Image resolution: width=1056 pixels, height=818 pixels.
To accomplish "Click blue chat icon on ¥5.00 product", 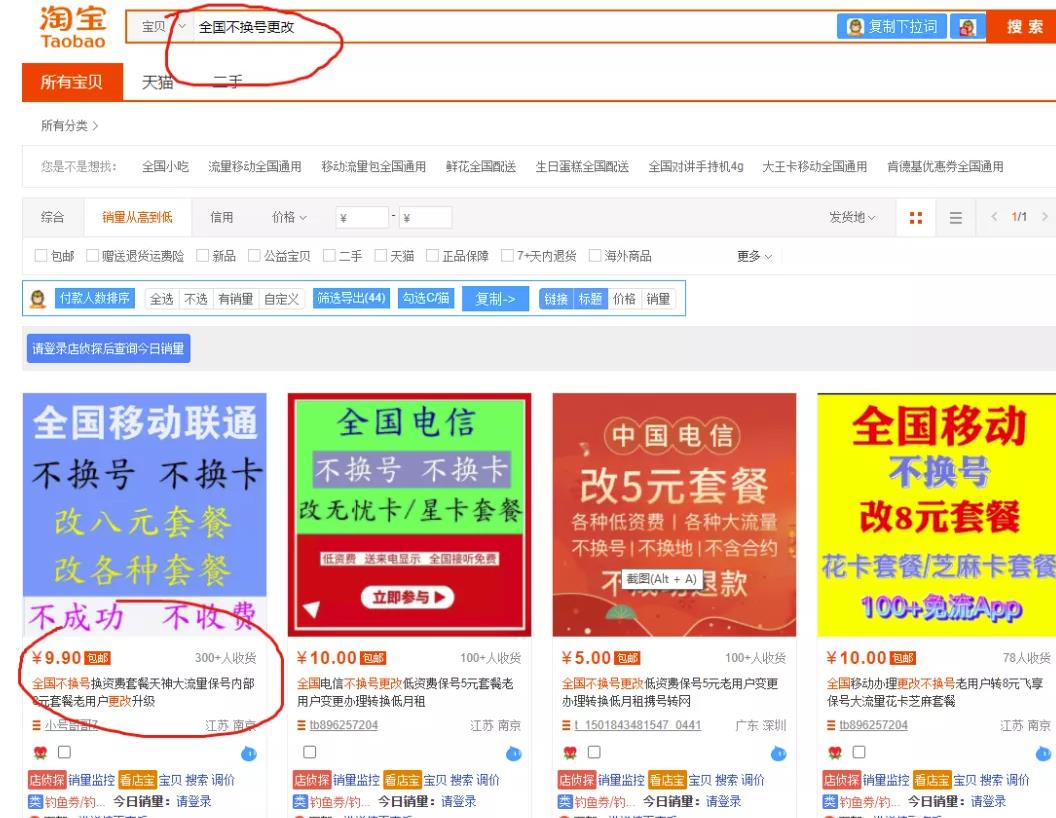I will tap(779, 753).
